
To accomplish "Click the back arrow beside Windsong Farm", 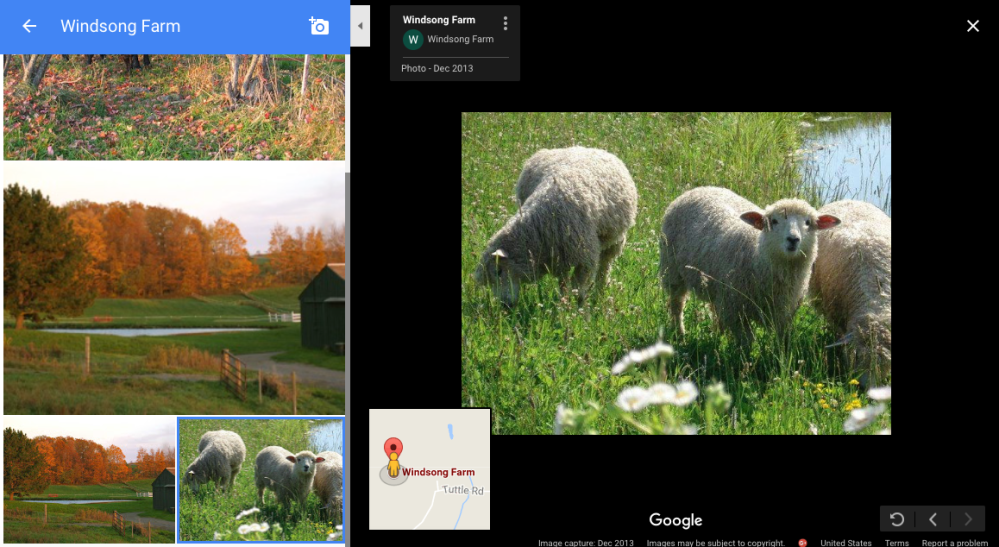I will (x=29, y=26).
